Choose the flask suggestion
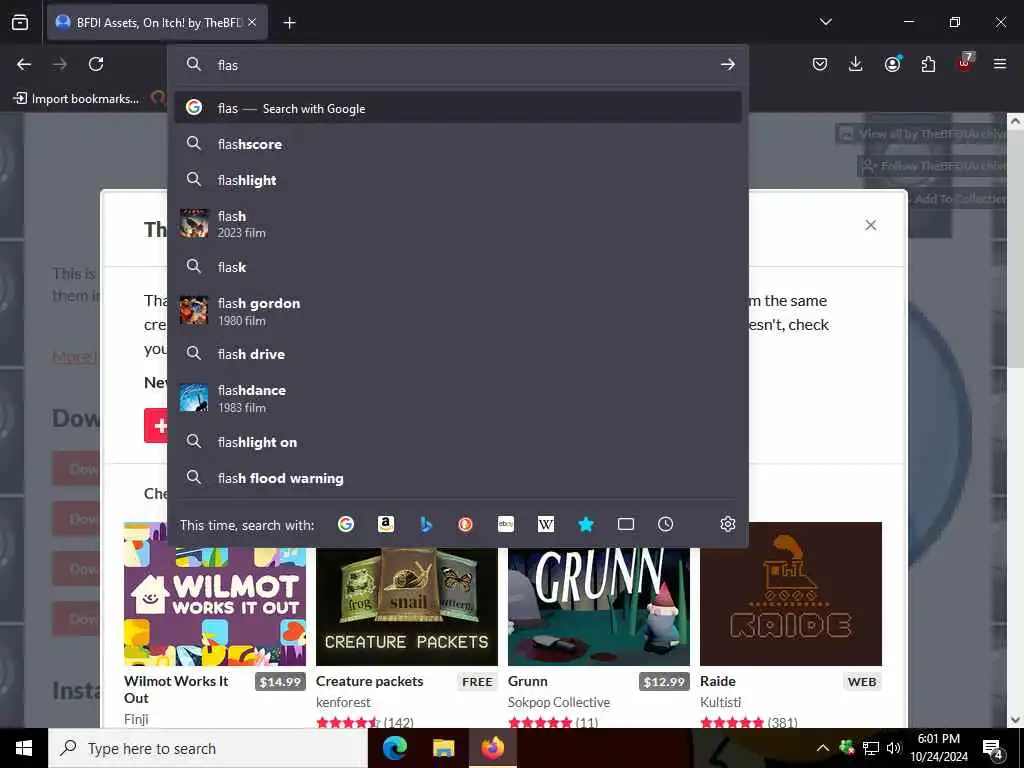Viewport: 1024px width, 768px height. coord(458,266)
